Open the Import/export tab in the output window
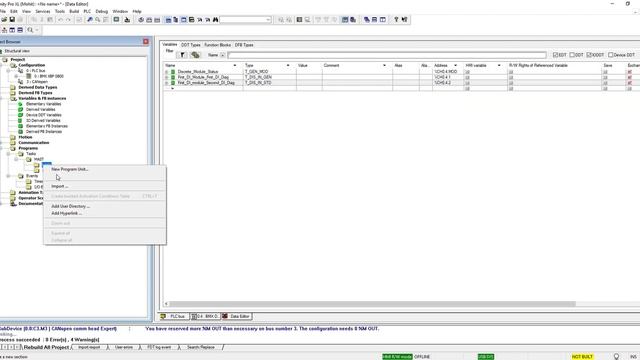 89,347
